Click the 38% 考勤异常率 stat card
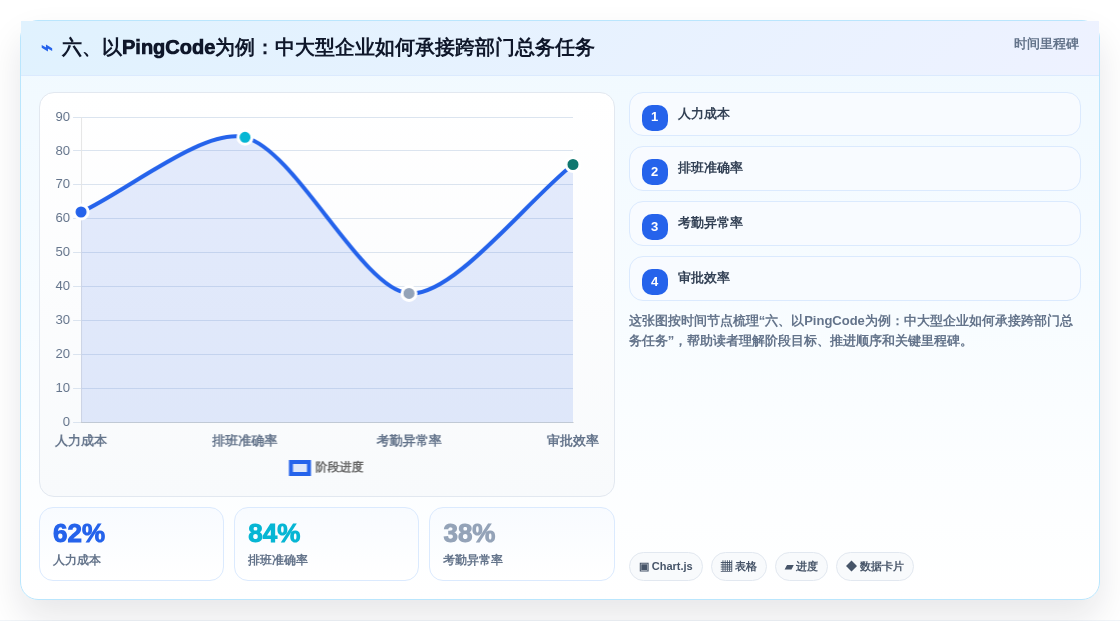The width and height of the screenshot is (1120, 621). tap(521, 544)
